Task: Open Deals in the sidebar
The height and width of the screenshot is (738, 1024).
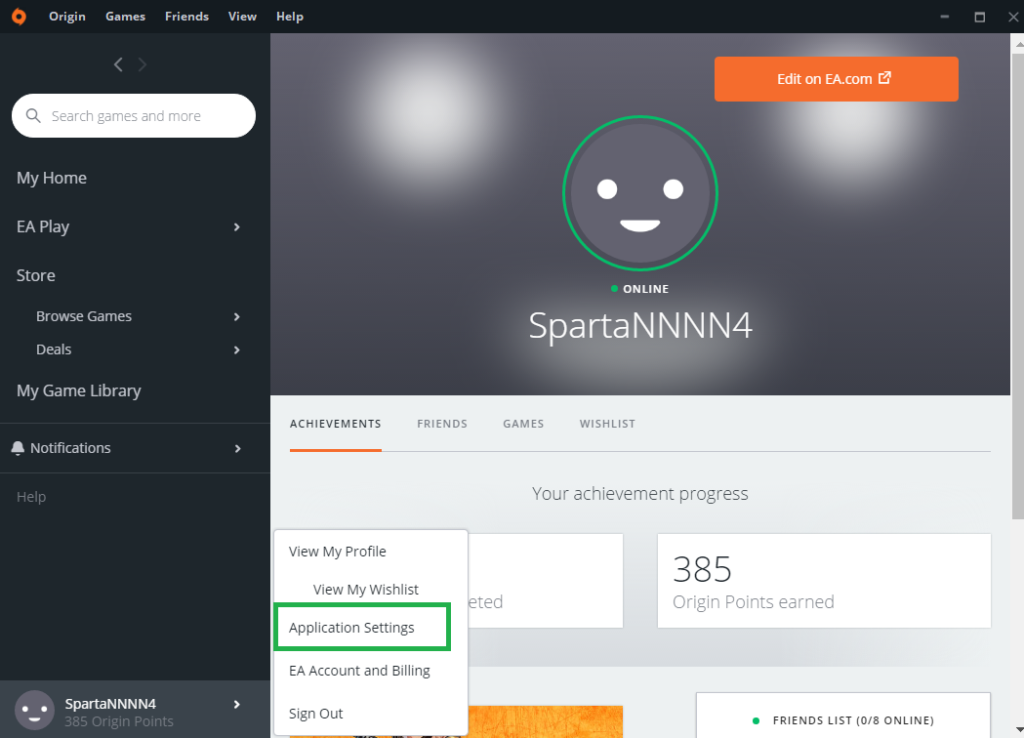Action: [x=54, y=349]
